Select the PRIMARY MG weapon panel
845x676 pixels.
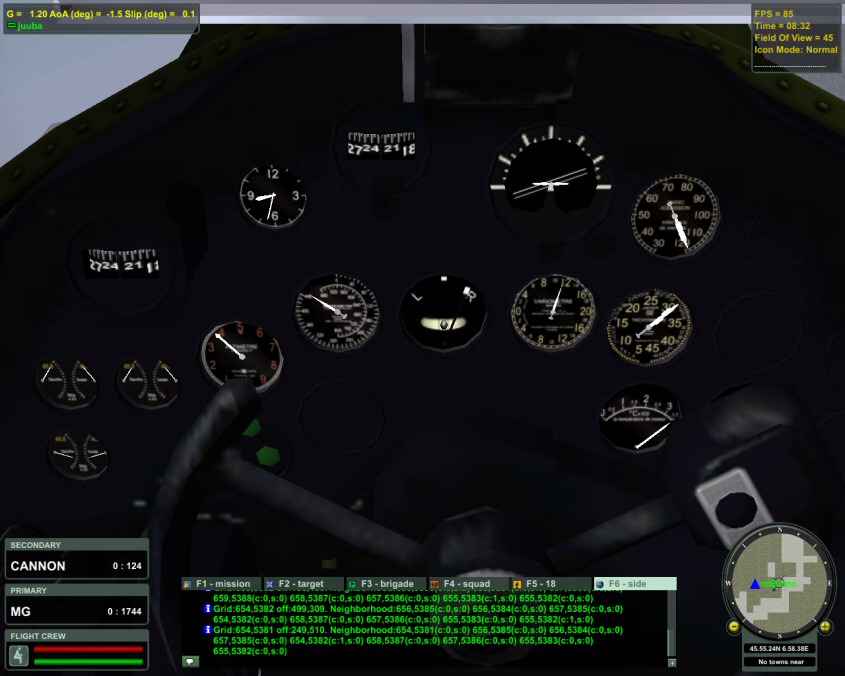point(76,605)
